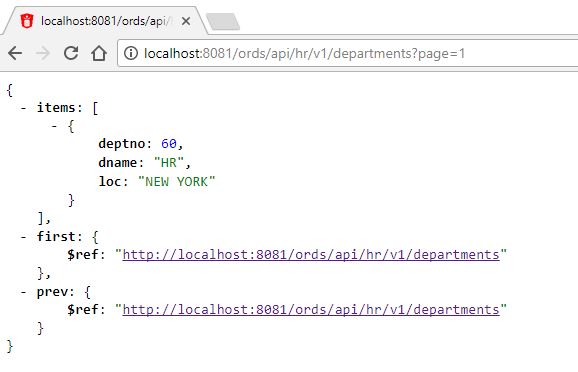The image size is (578, 372).
Task: Collapse the prev node
Action: (24, 292)
